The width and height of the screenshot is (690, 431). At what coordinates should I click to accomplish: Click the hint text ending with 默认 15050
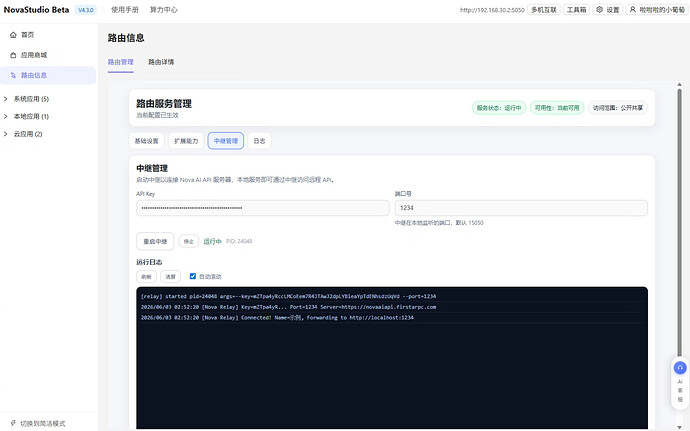(439, 223)
